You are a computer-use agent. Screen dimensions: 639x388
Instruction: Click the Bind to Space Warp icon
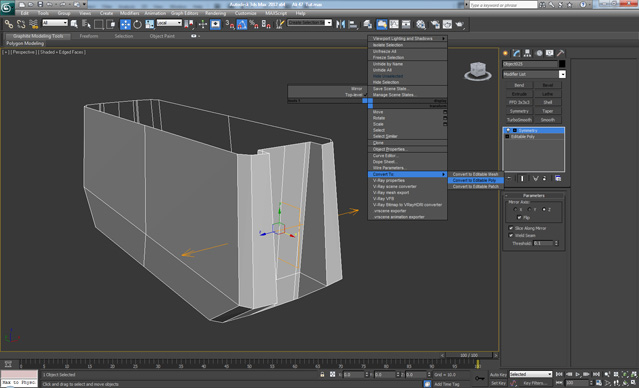tap(33, 24)
